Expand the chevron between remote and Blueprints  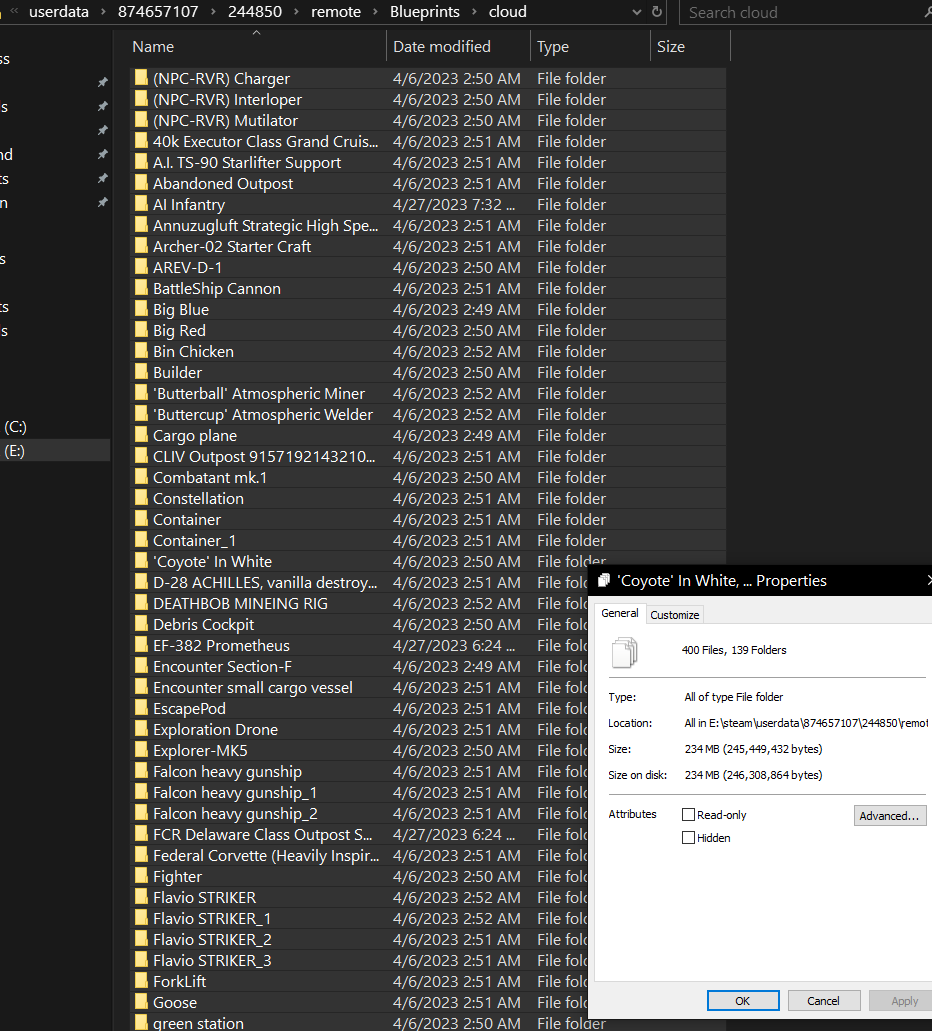pyautogui.click(x=376, y=12)
